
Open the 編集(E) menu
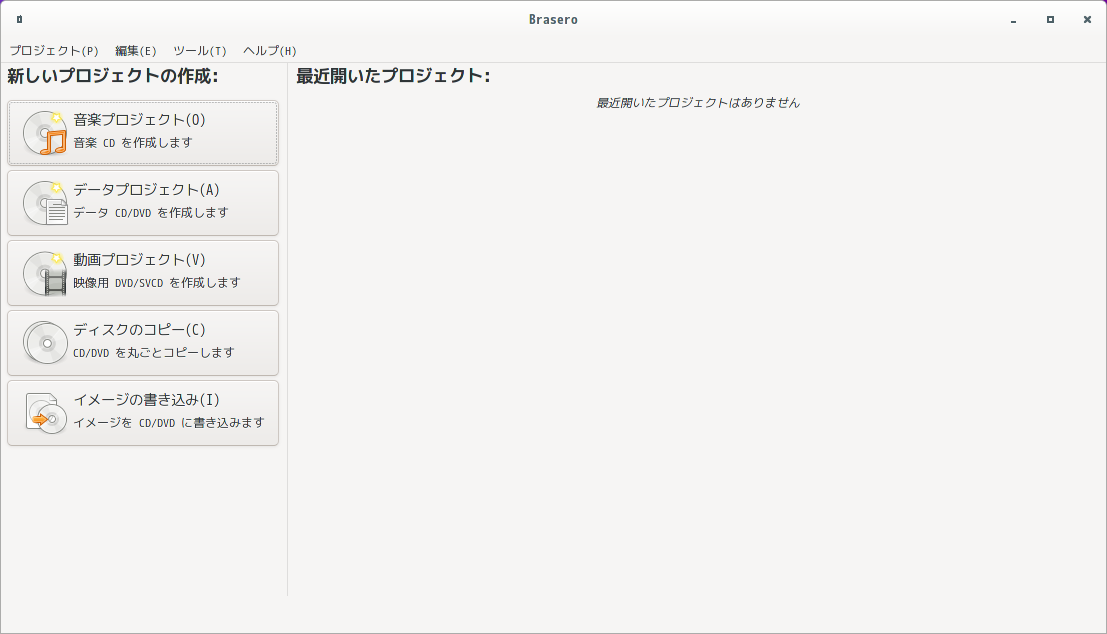[x=136, y=51]
